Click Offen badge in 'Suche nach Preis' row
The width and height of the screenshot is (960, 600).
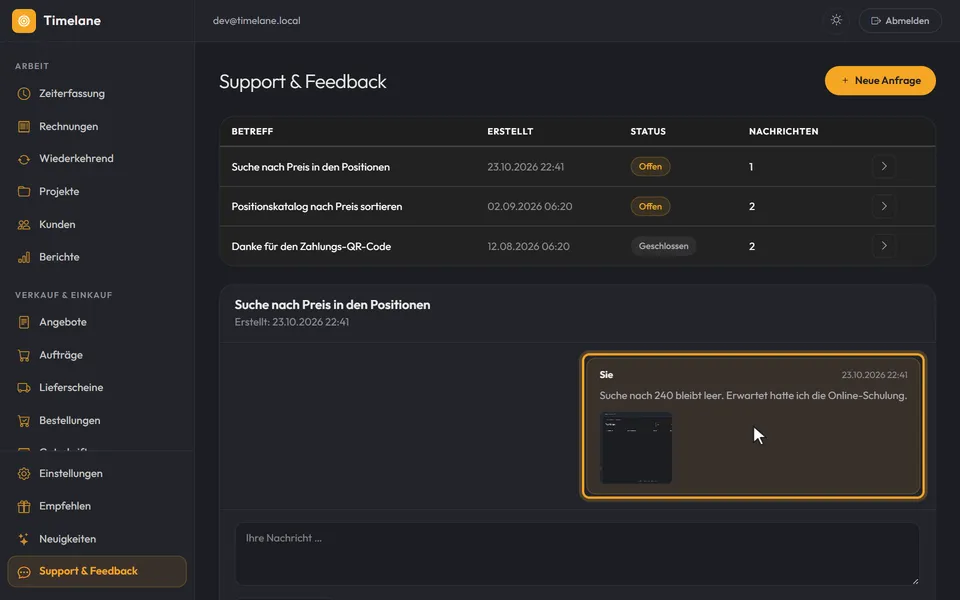pos(650,167)
